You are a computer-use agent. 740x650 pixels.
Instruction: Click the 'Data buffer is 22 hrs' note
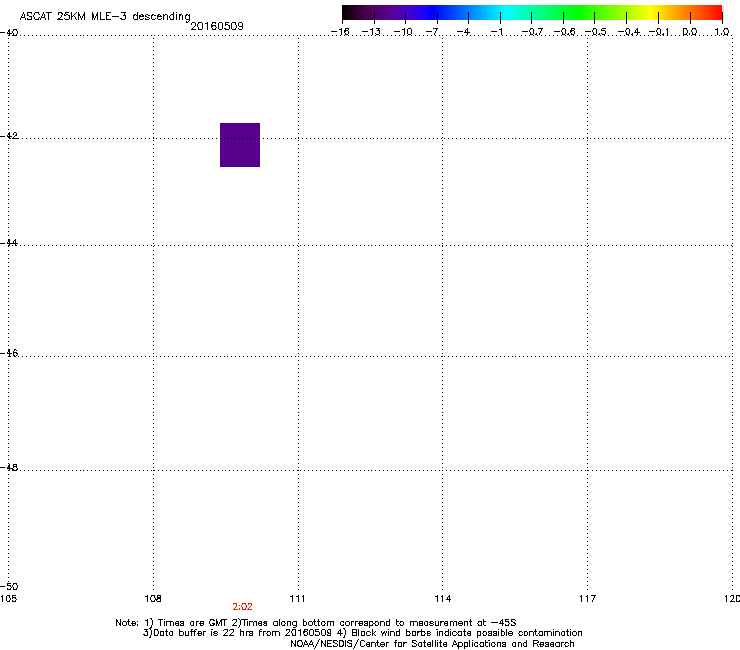coord(362,633)
